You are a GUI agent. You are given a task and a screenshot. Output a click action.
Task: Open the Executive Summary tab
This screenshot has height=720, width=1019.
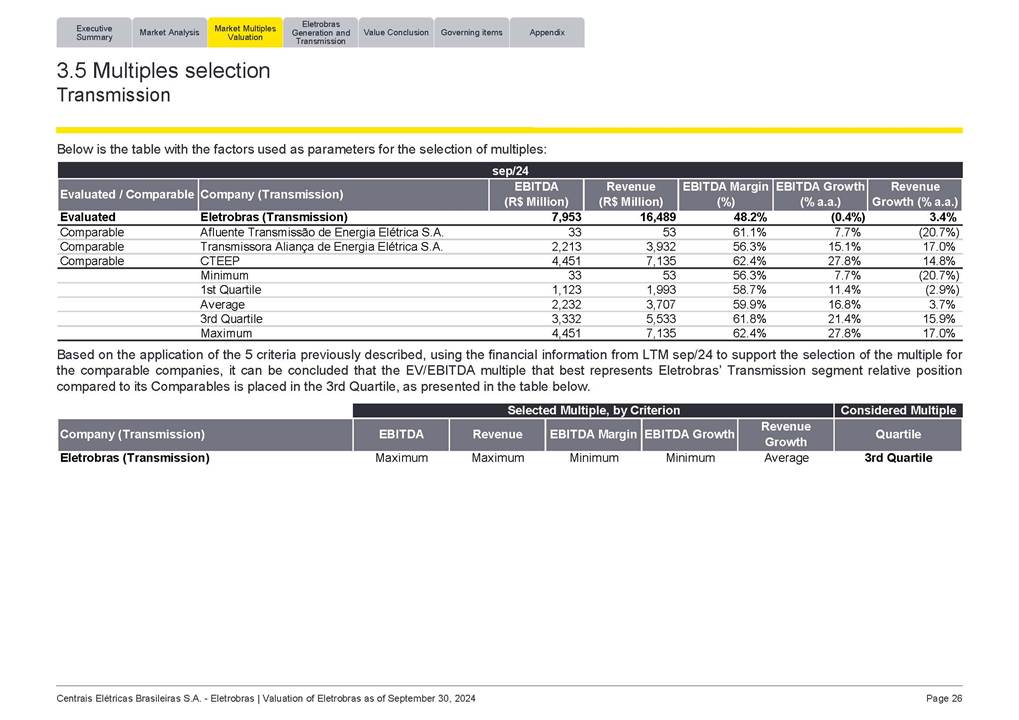click(94, 32)
